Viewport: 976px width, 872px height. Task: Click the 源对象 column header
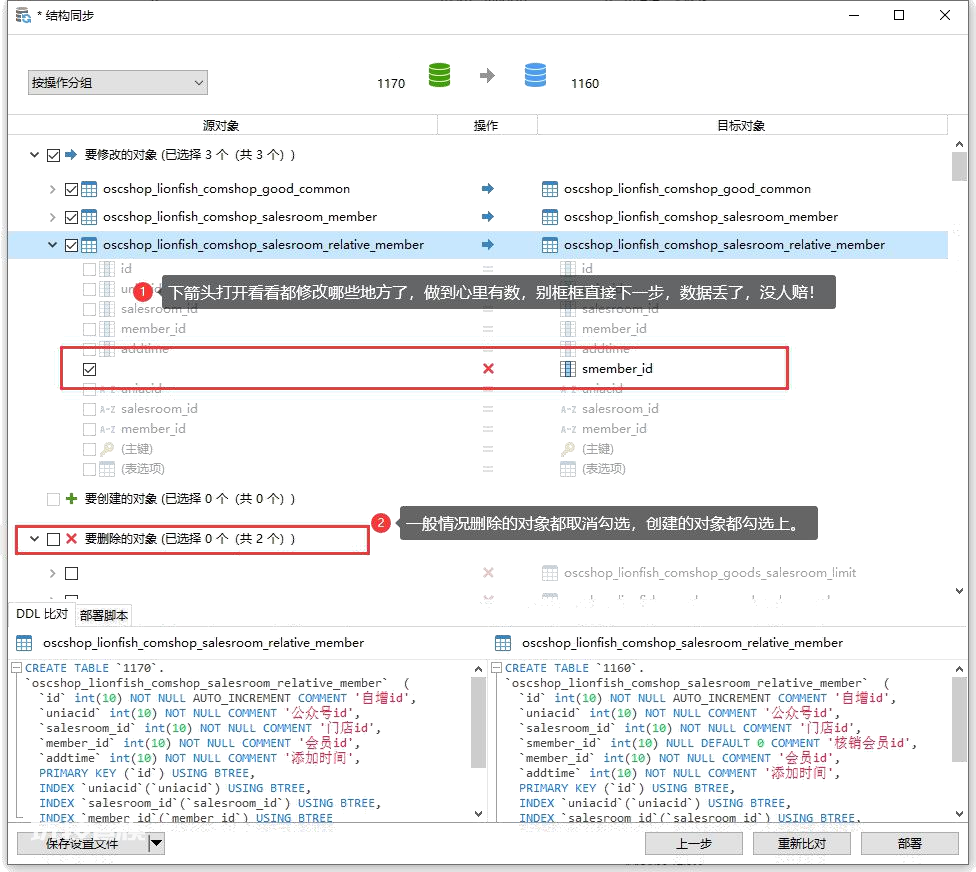pos(222,125)
